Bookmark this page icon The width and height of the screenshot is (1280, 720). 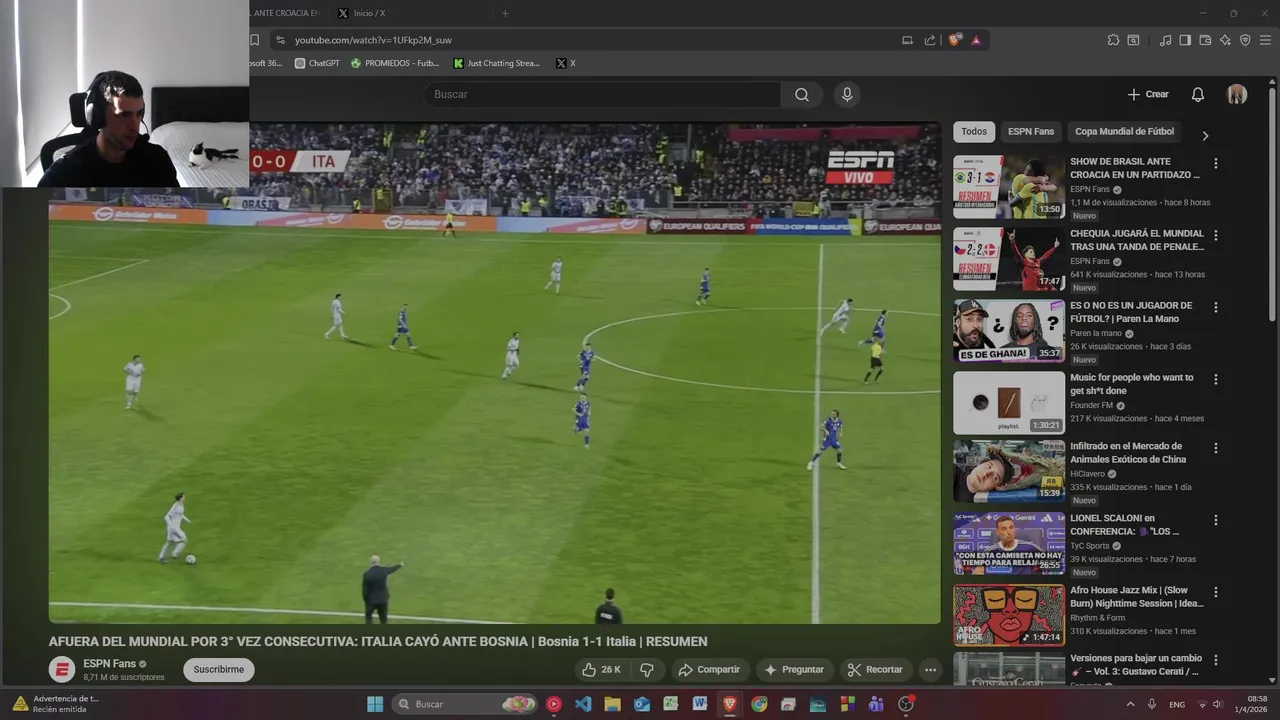click(254, 40)
